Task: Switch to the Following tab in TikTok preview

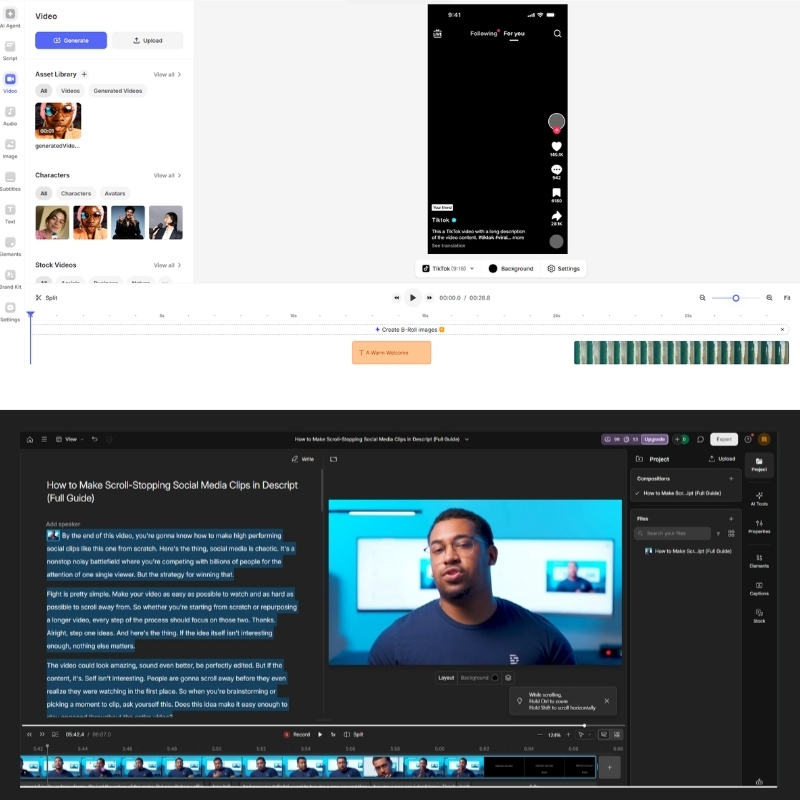Action: pos(483,34)
